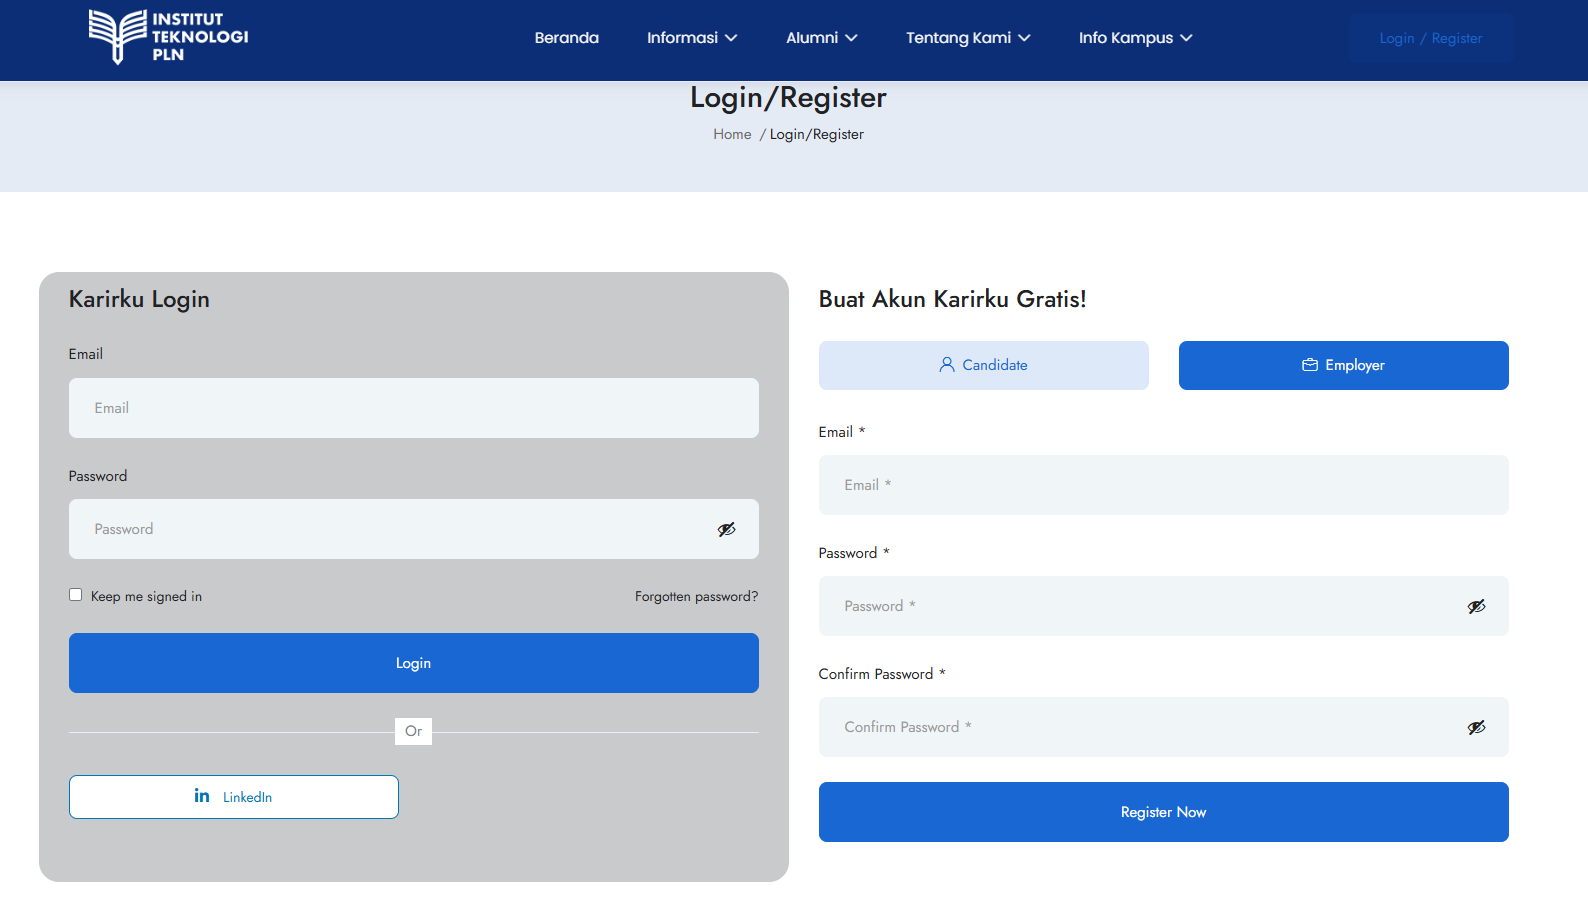The height and width of the screenshot is (897, 1588).
Task: Expand the Informasi dropdown menu
Action: (692, 38)
